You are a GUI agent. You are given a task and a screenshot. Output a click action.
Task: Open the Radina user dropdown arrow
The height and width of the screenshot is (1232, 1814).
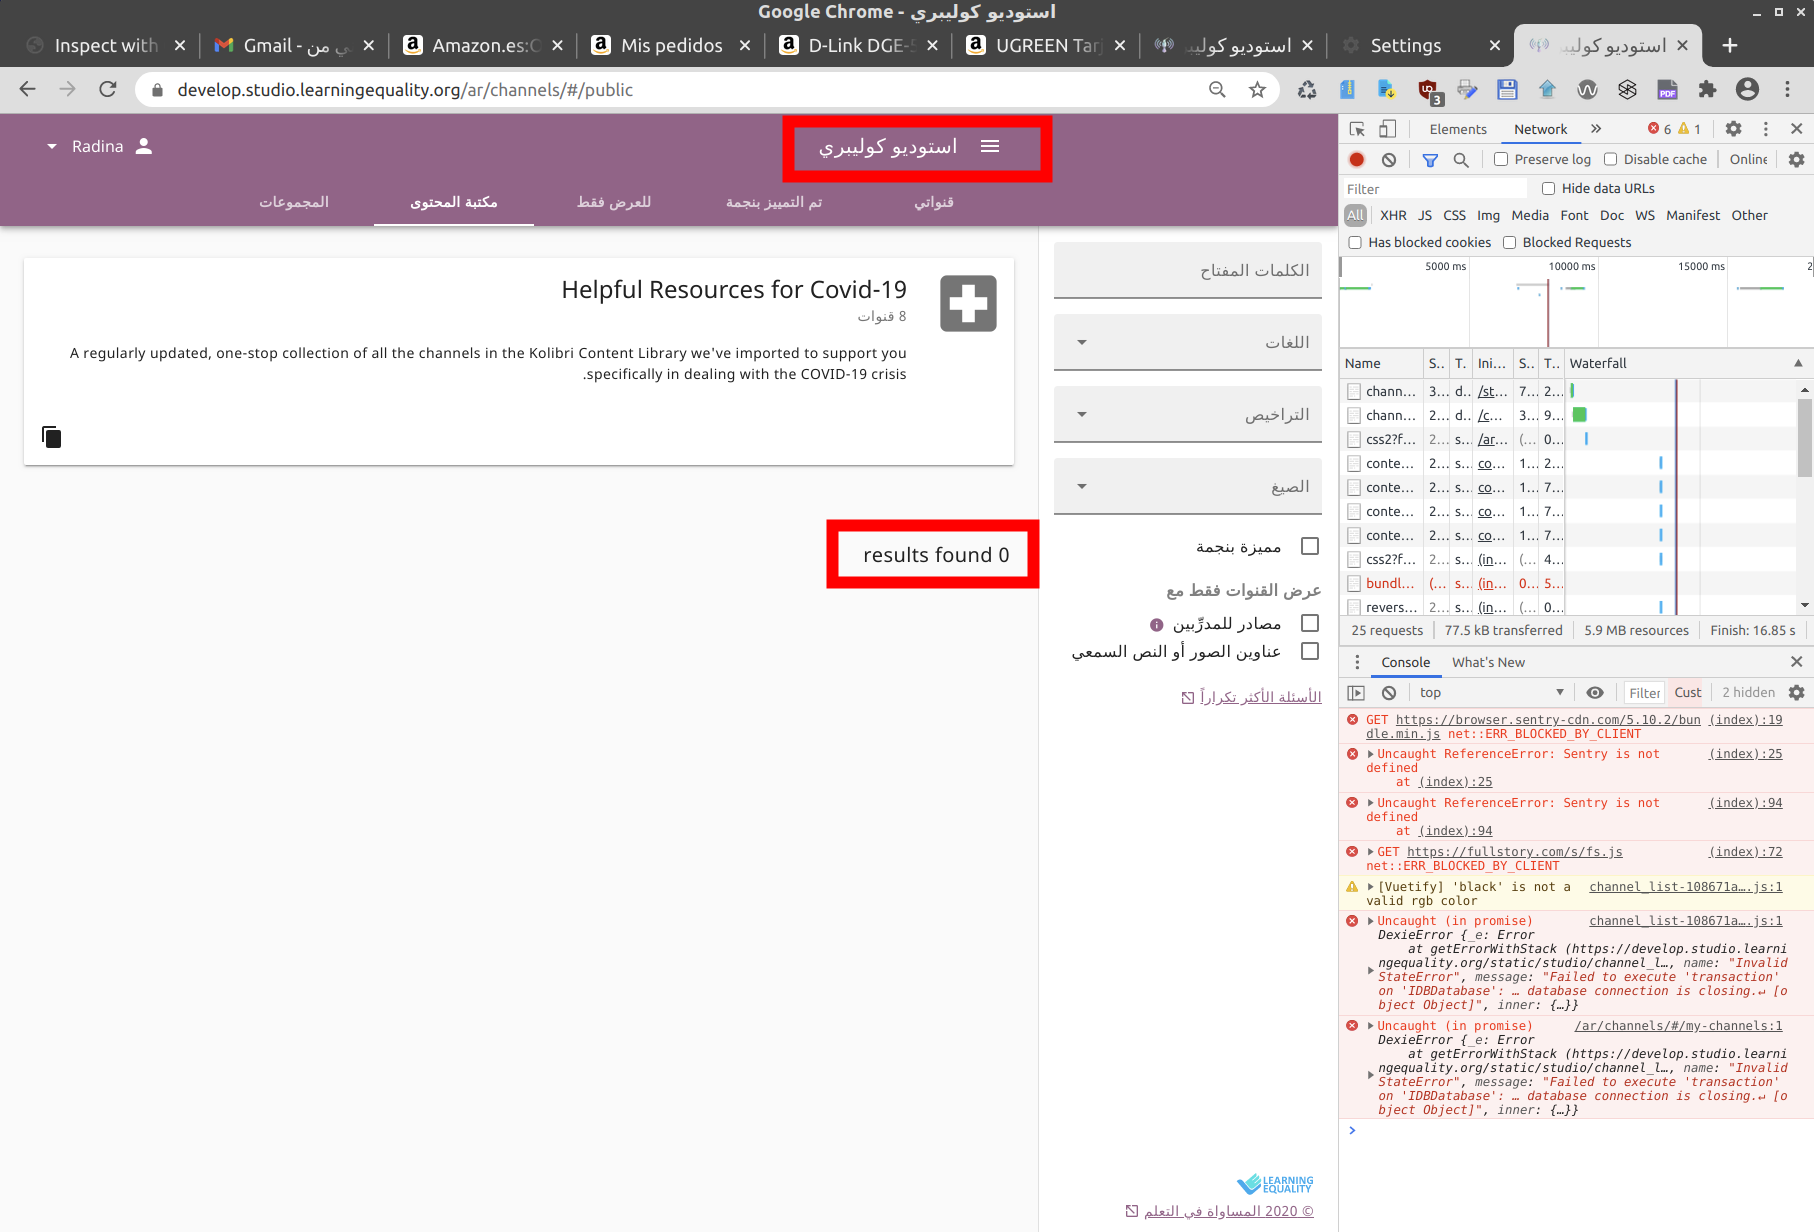(x=52, y=146)
